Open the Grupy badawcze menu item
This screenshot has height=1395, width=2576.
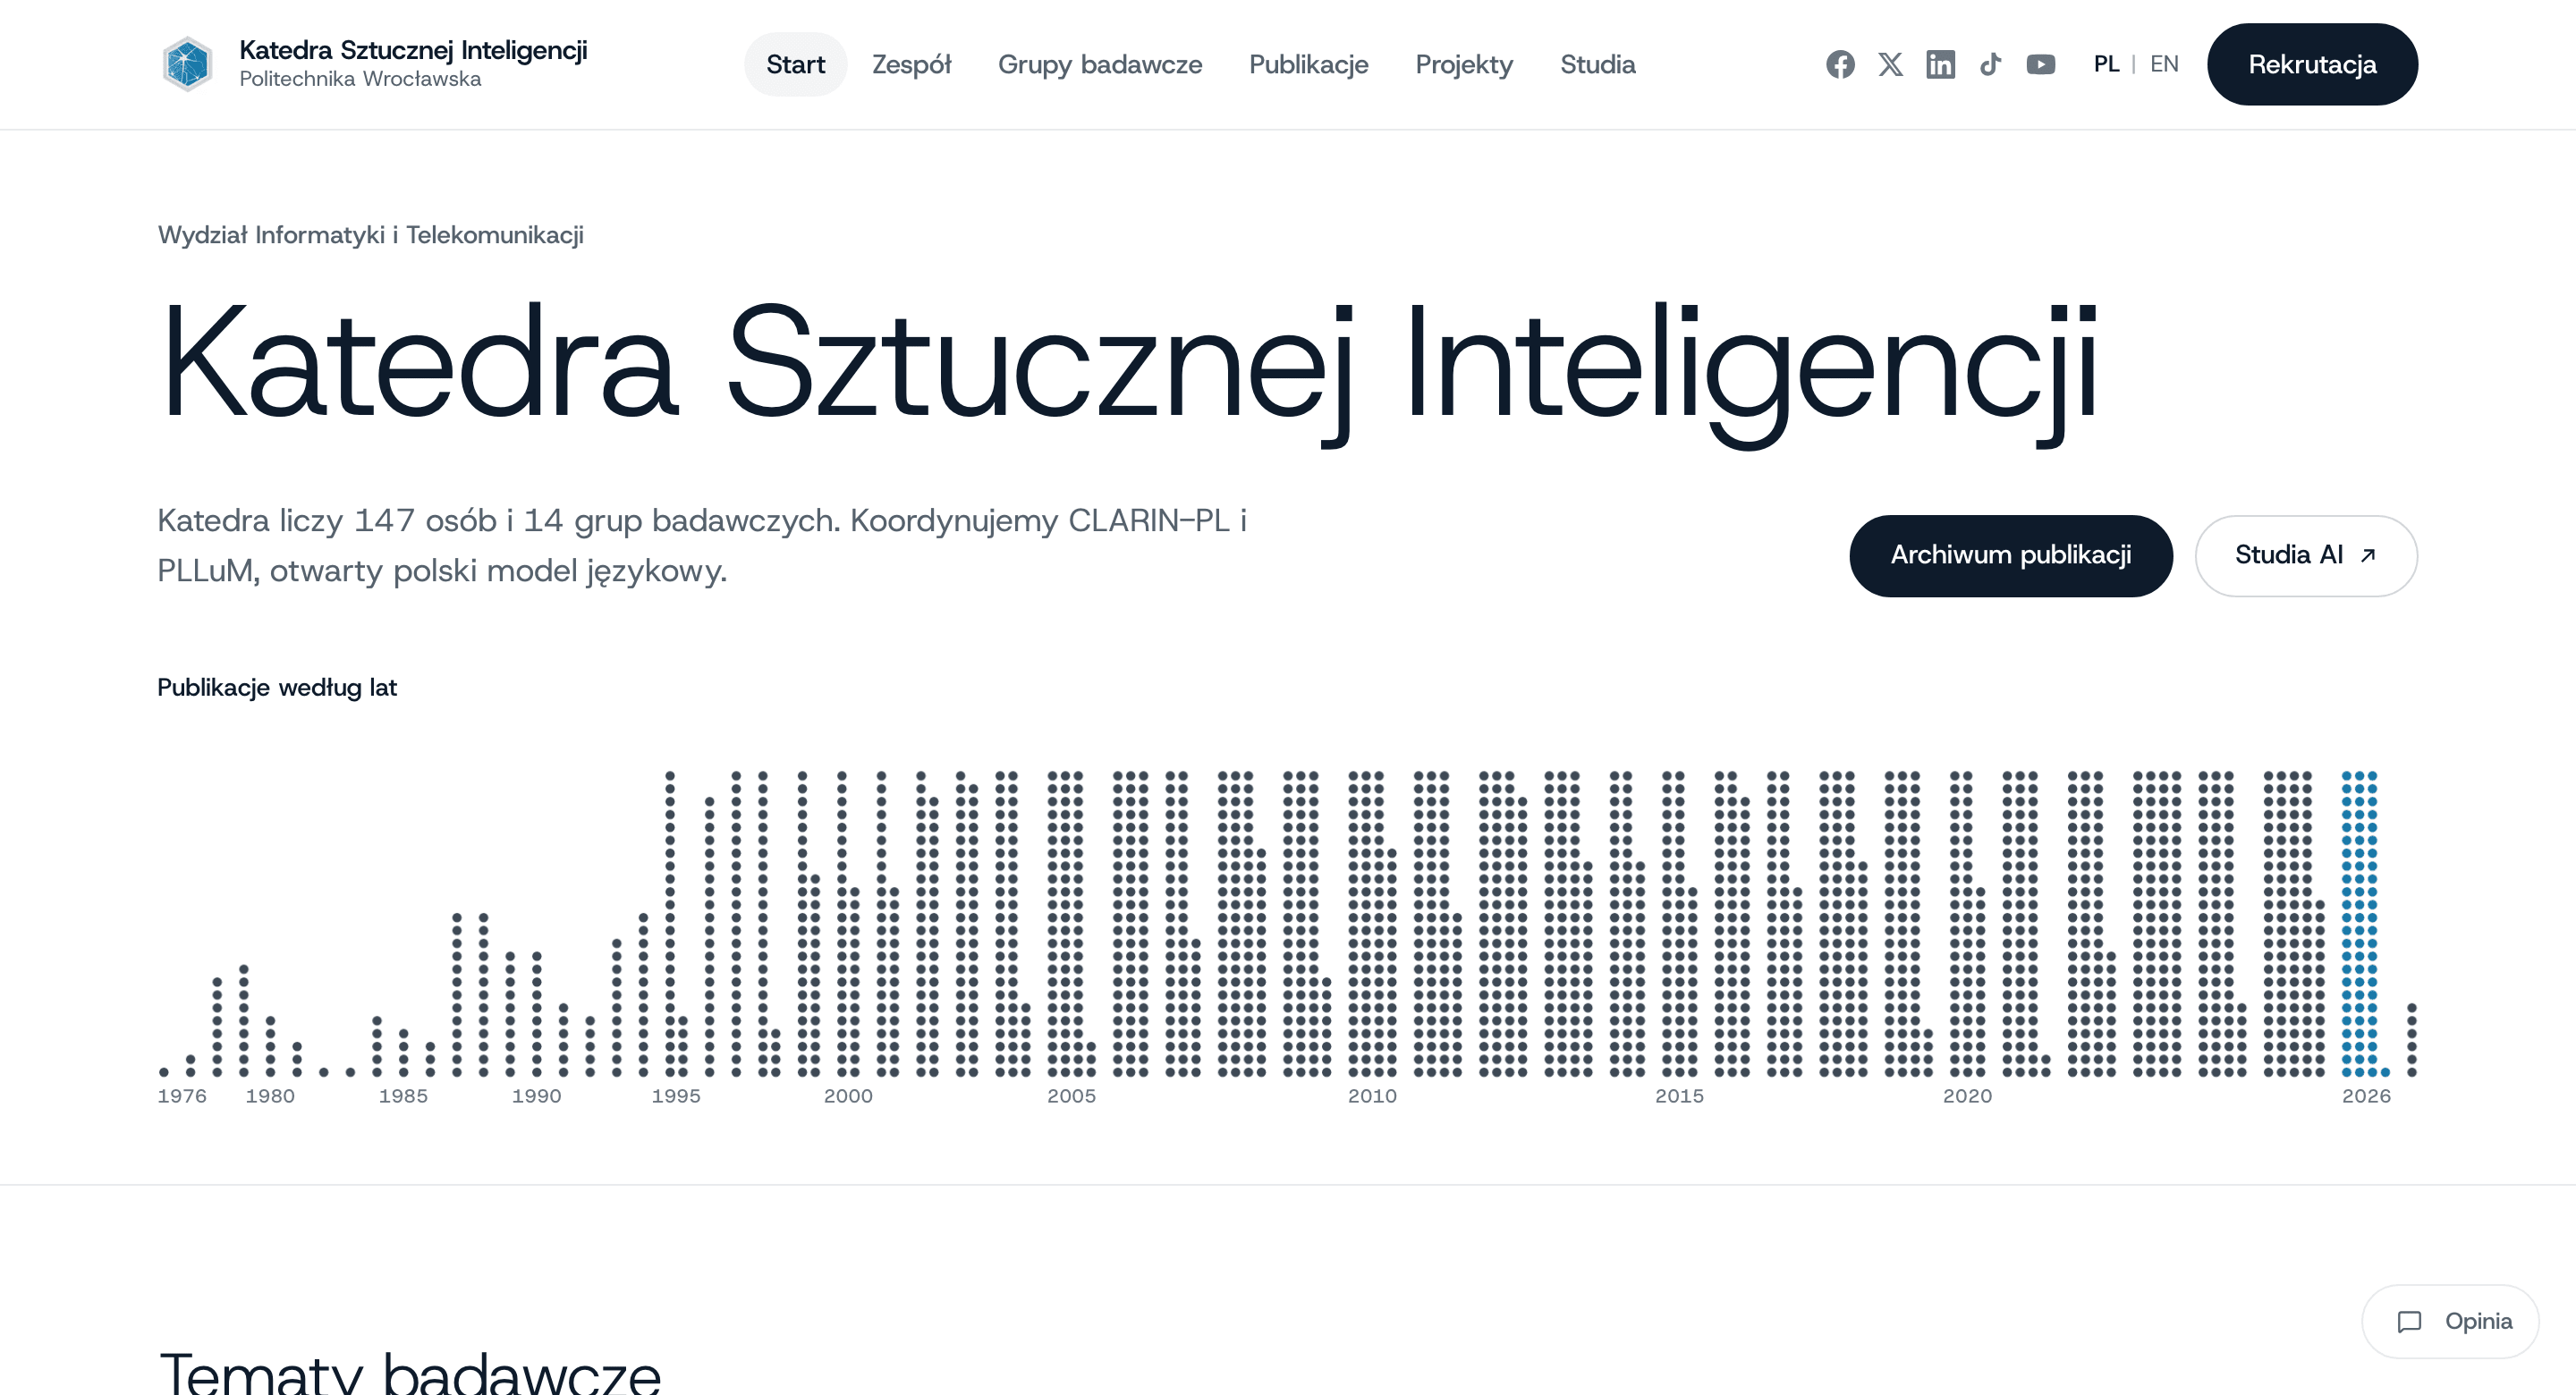1100,64
